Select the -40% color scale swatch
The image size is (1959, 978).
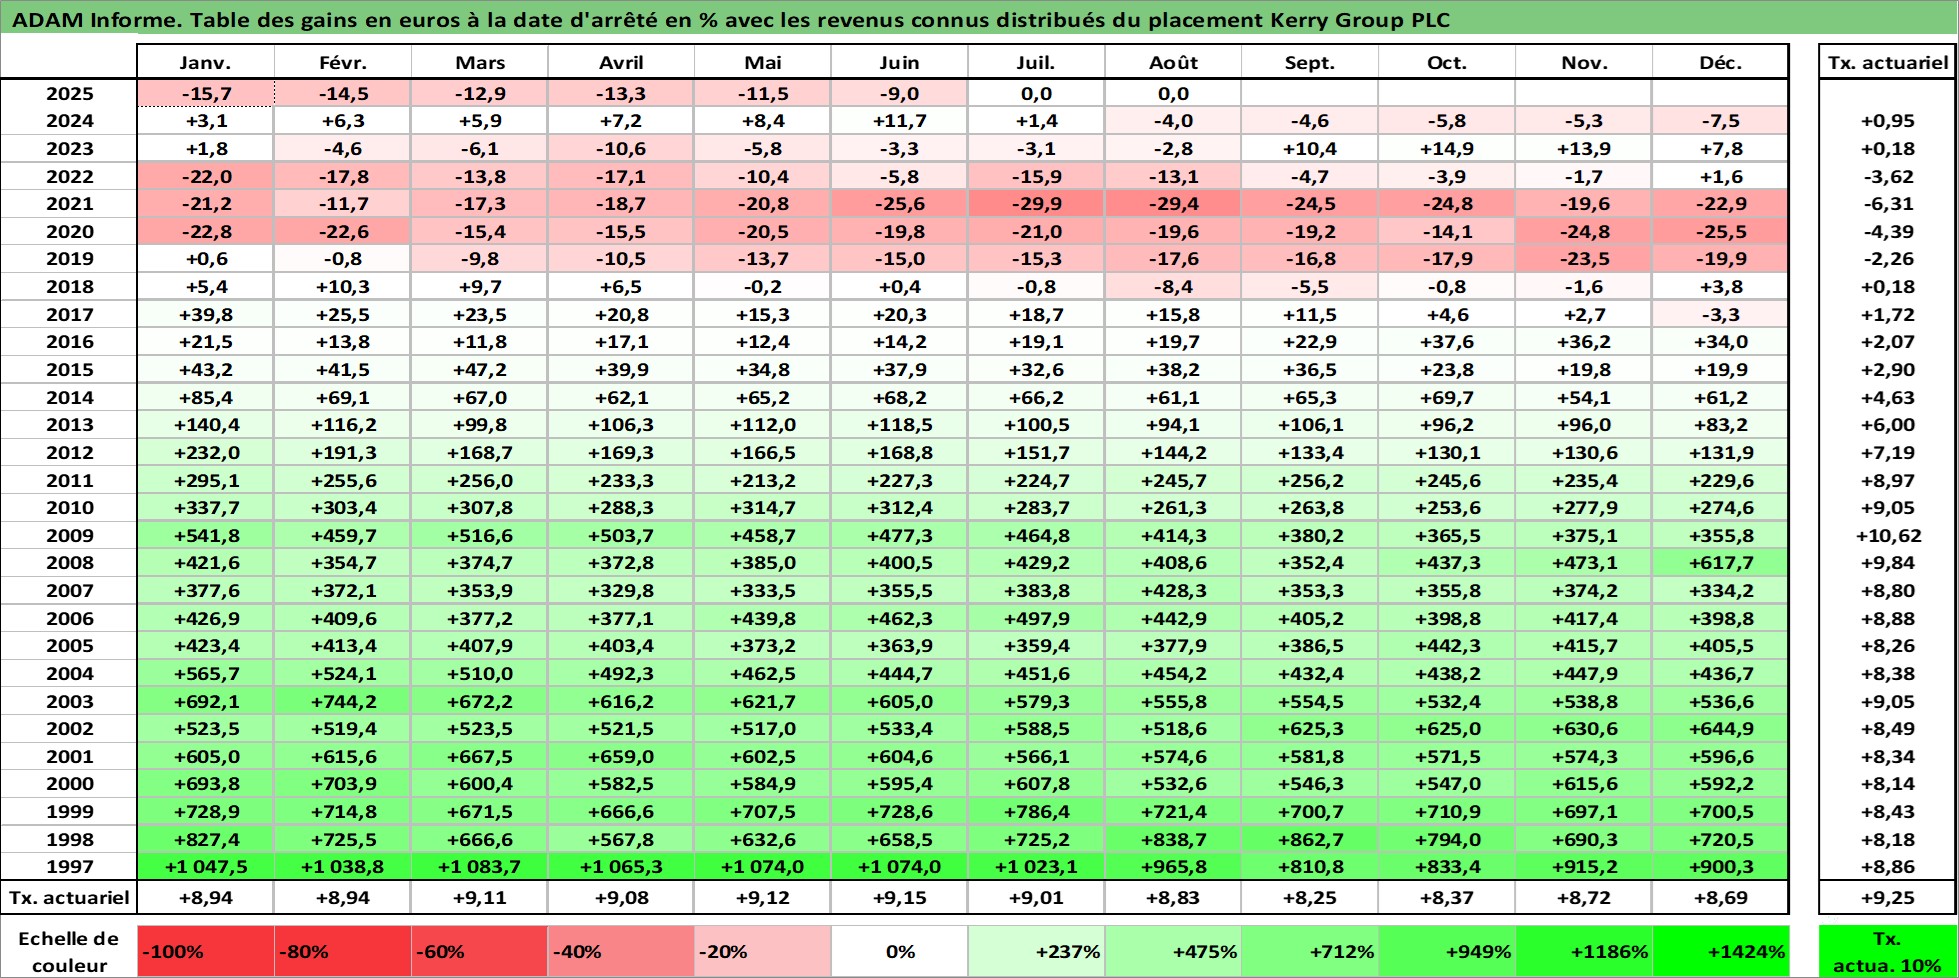[x=621, y=951]
